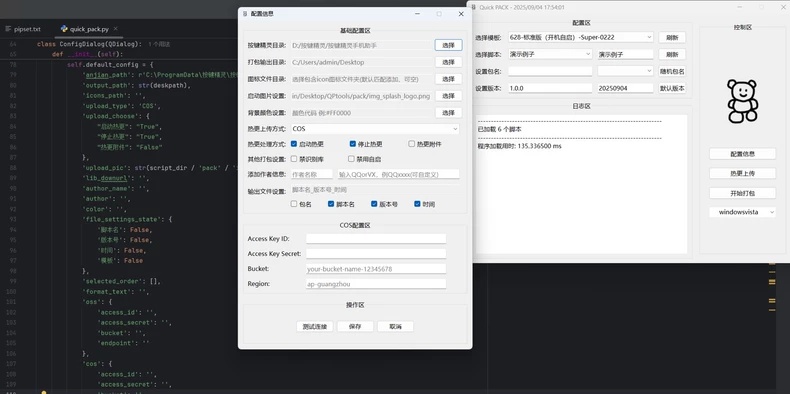Switch to the quick_pack.py editor tab
Image resolution: width=790 pixels, height=394 pixels.
tap(89, 29)
